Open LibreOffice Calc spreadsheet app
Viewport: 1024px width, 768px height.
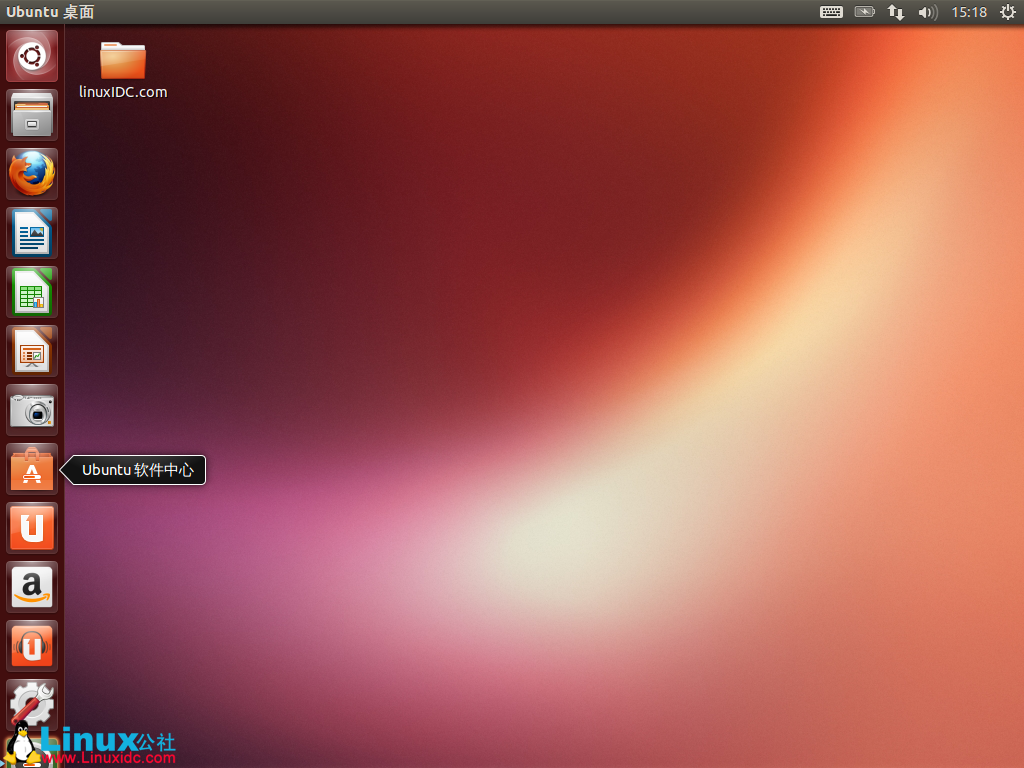point(31,291)
